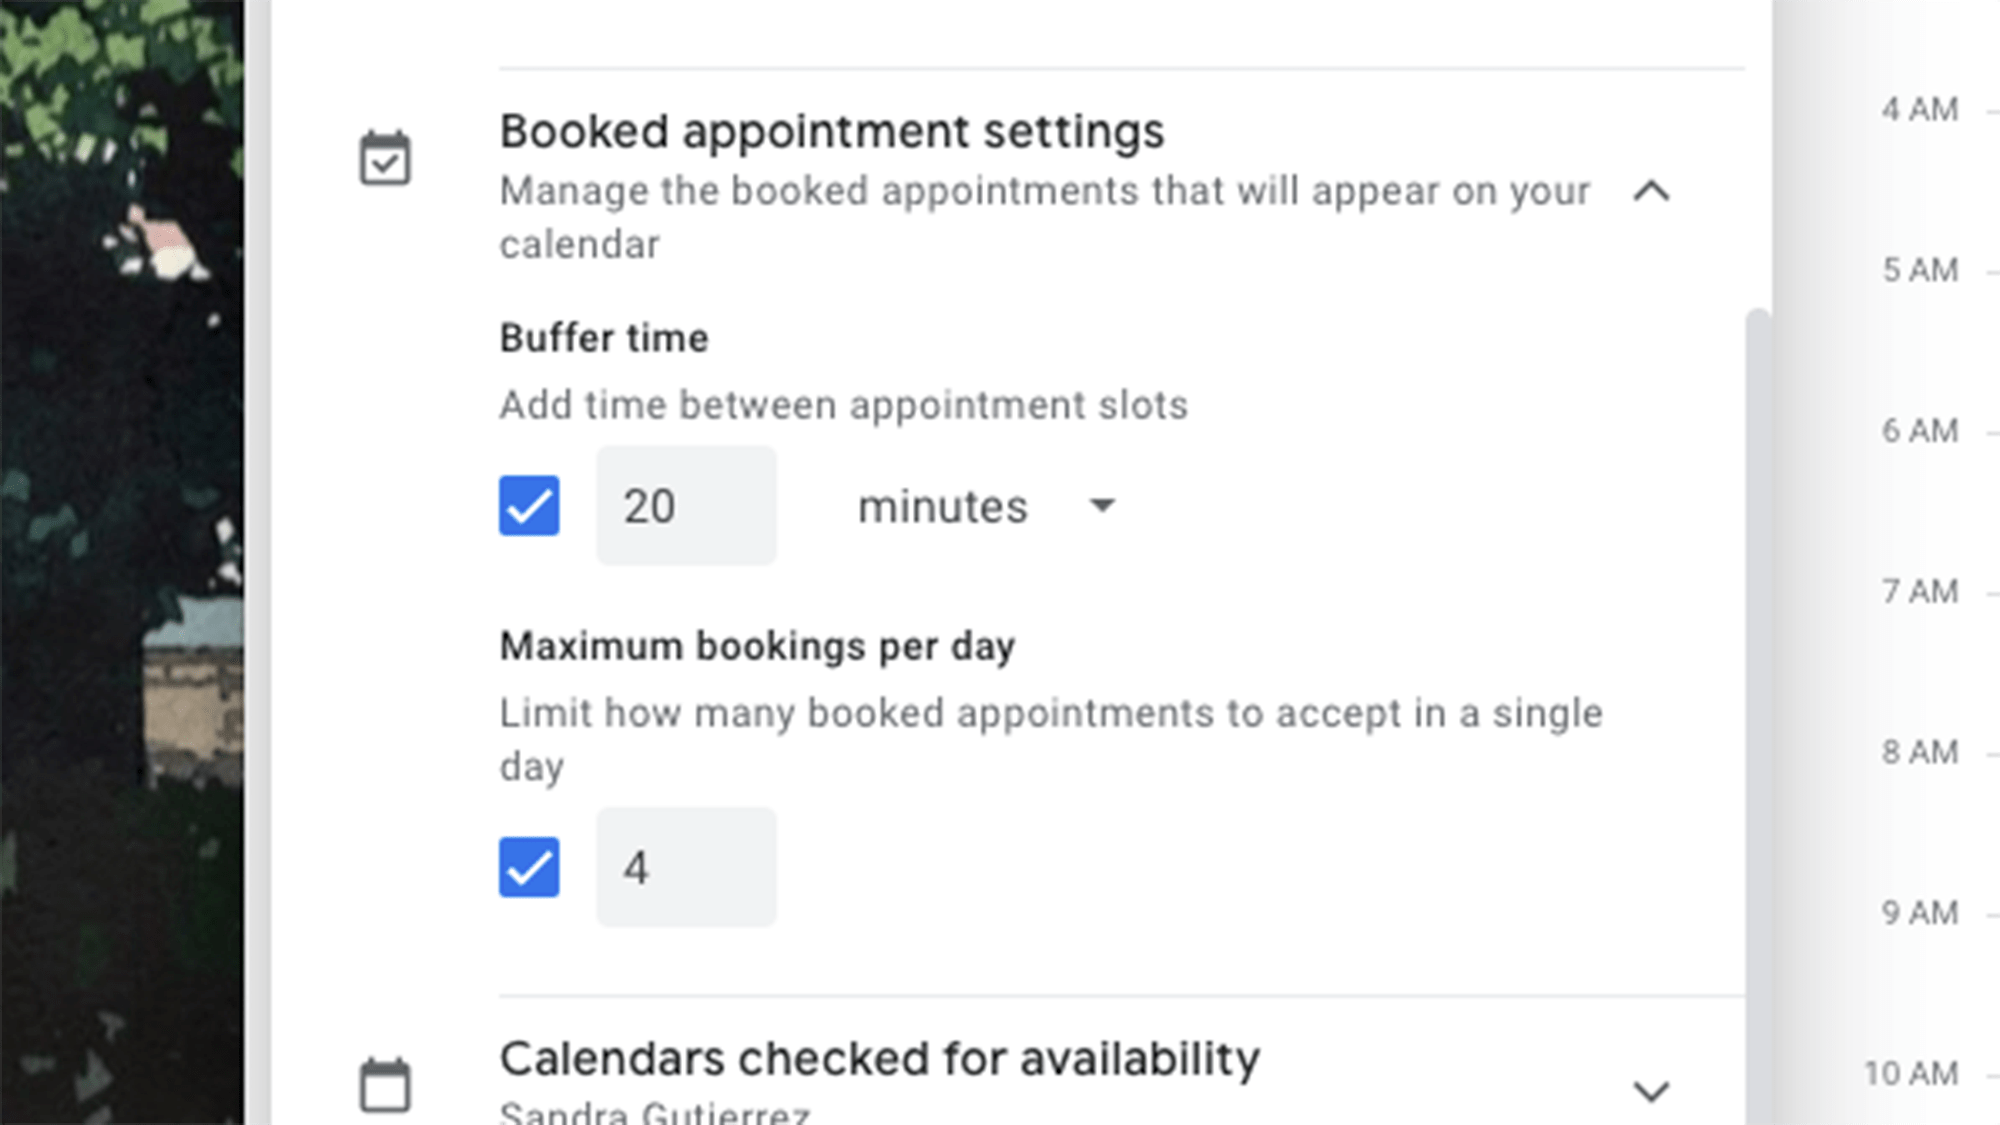Click the Sandra Gutierrez calendar name
Image resolution: width=2000 pixels, height=1125 pixels.
click(x=655, y=1114)
